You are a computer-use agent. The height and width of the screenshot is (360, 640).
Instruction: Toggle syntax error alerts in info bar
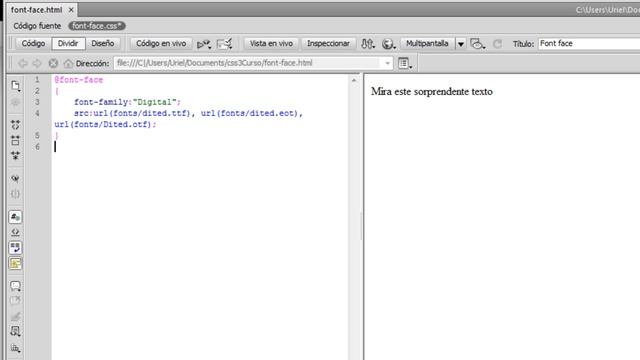16,263
